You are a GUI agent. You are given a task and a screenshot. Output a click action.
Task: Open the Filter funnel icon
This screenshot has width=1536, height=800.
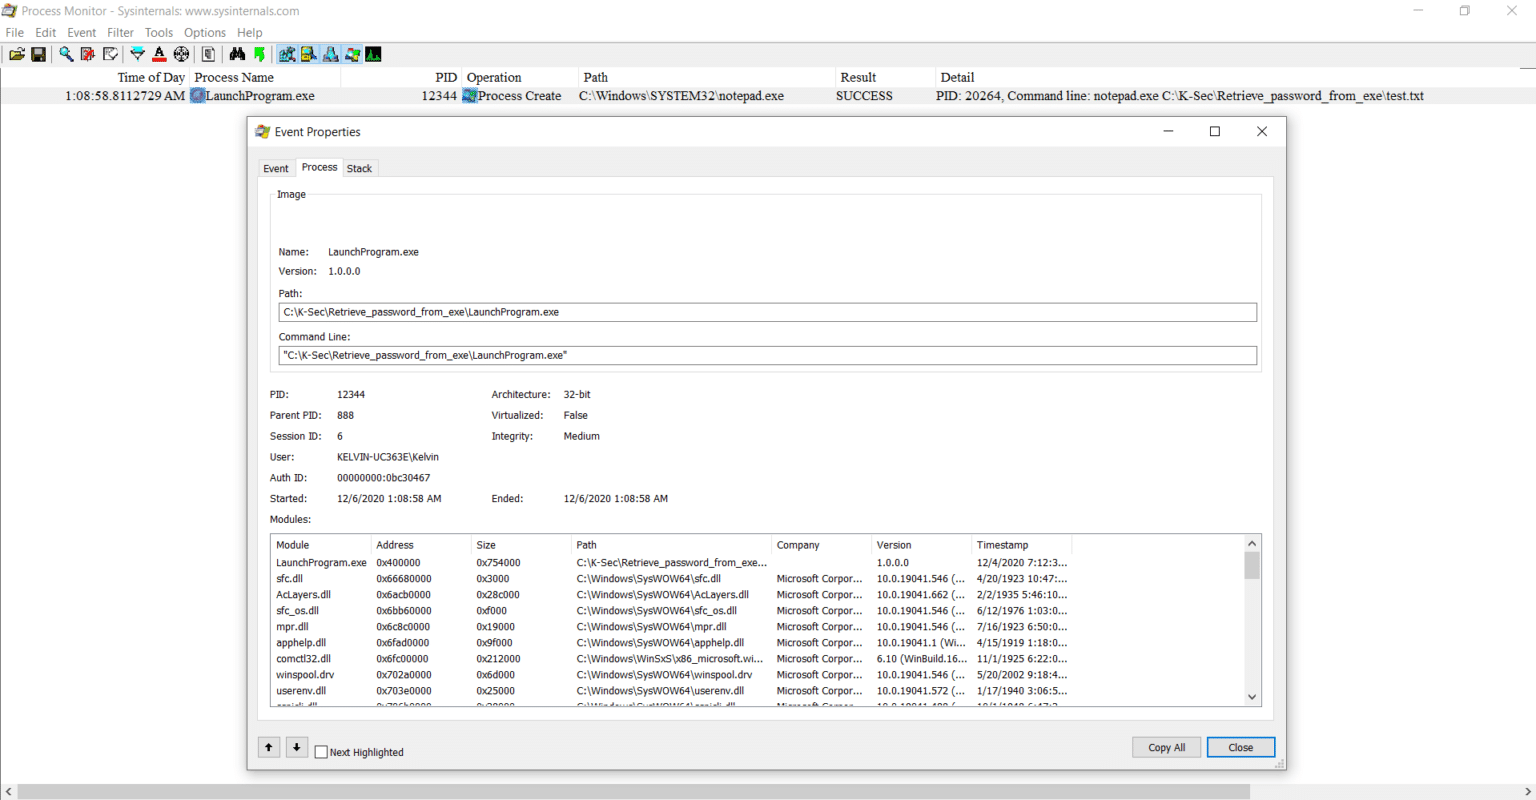137,54
